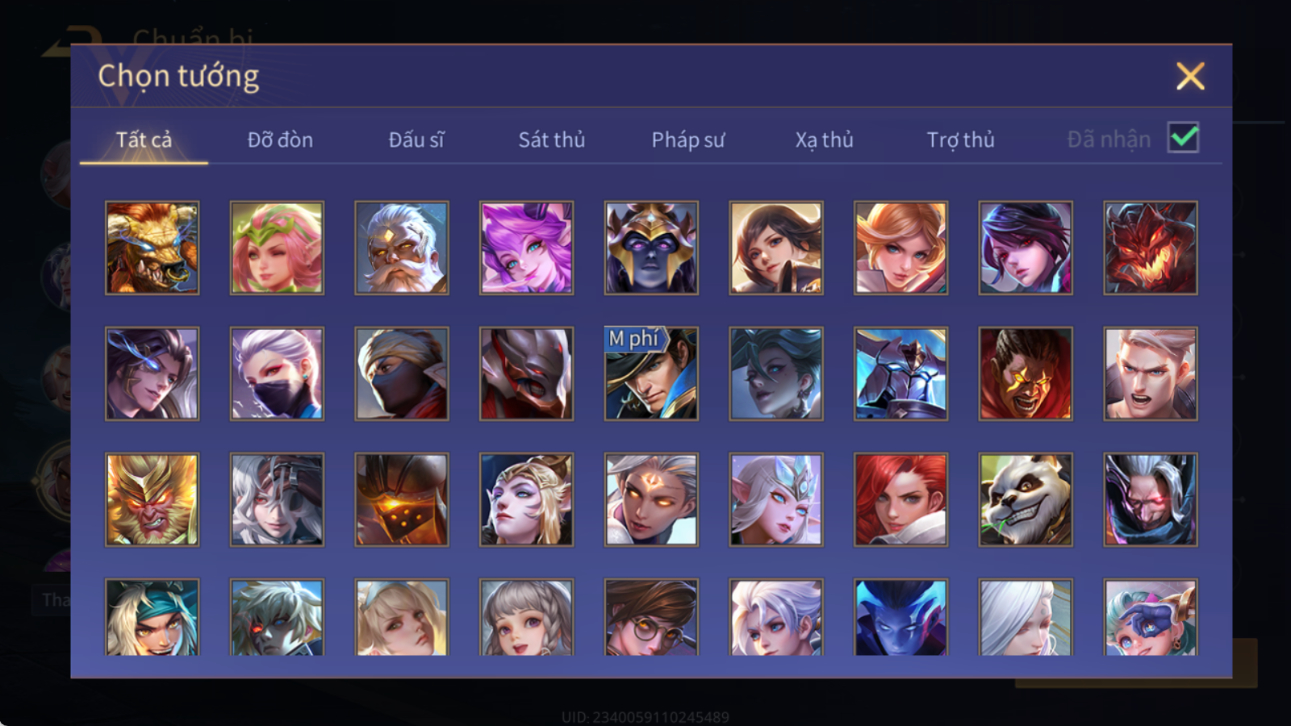Toggle the Đã nhận checkbox
The width and height of the screenshot is (1291, 726).
[x=1183, y=139]
